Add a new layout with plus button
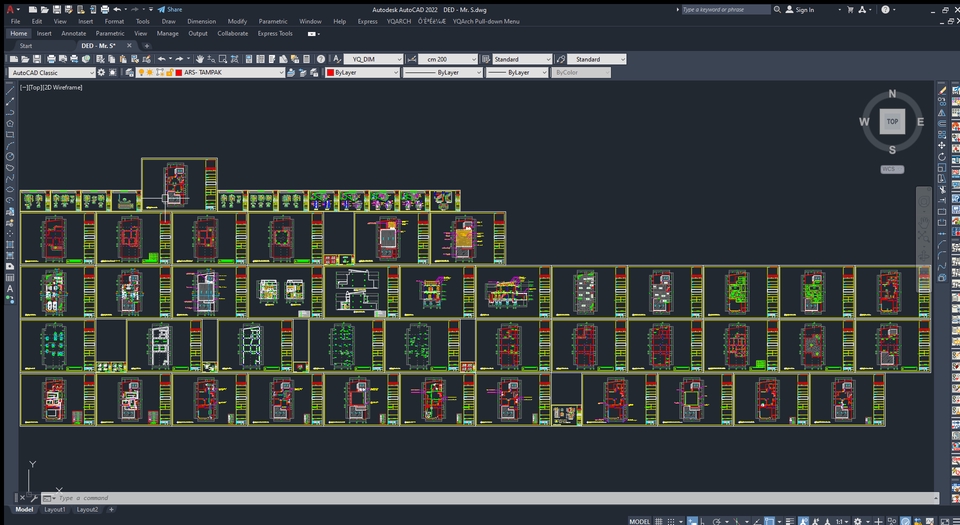960x525 pixels. pyautogui.click(x=111, y=509)
